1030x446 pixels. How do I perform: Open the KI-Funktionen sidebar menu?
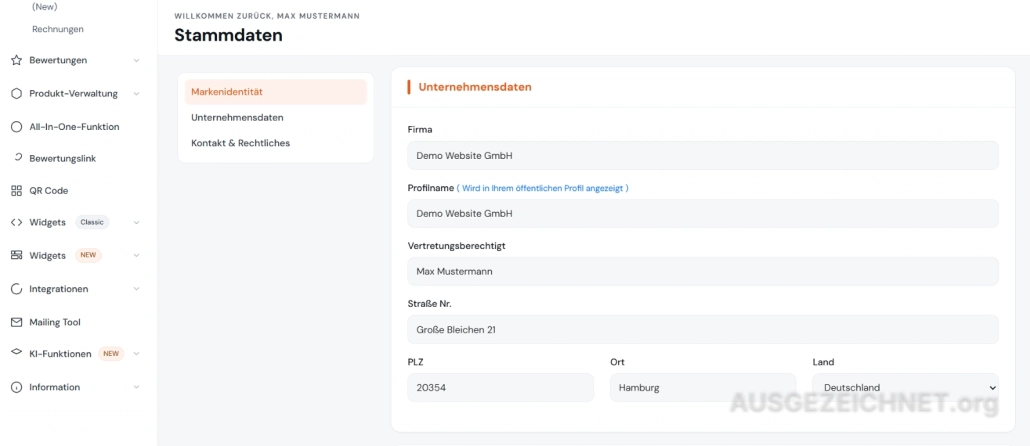60,354
